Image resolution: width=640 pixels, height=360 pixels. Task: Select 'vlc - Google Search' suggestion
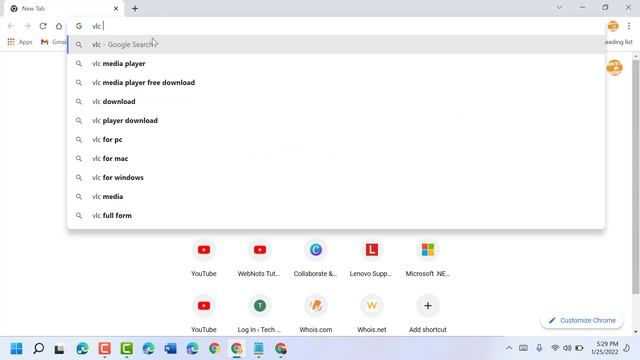[x=336, y=44]
